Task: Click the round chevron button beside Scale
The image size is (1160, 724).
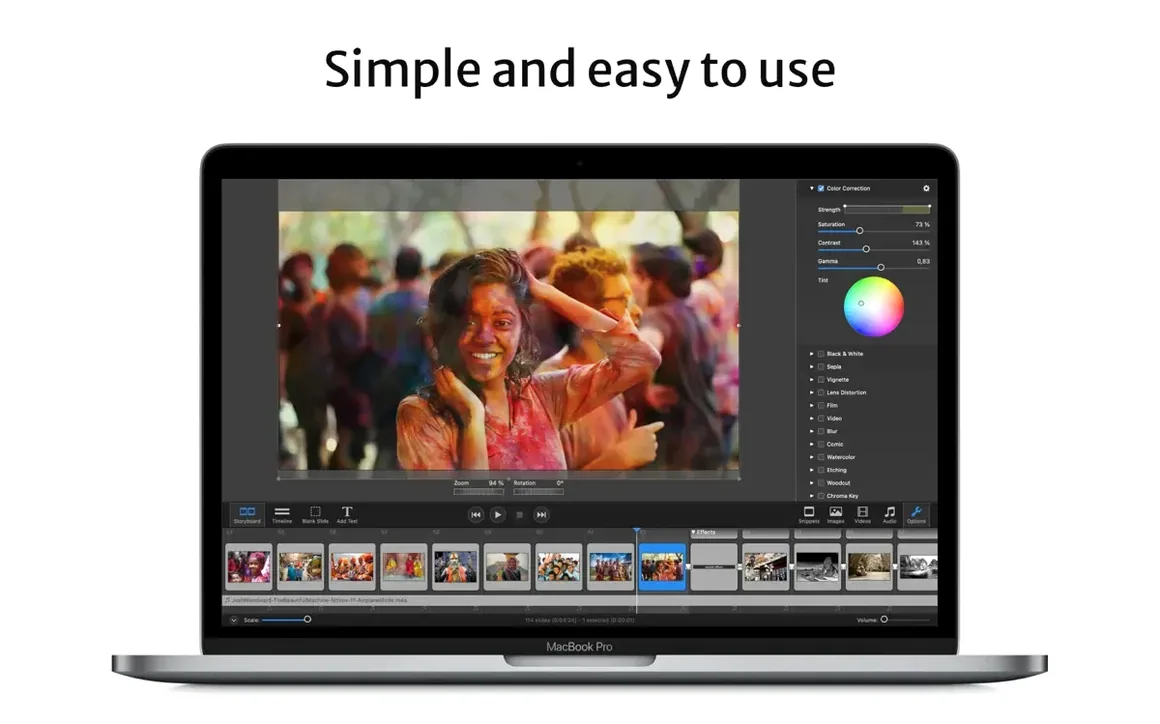Action: click(234, 620)
